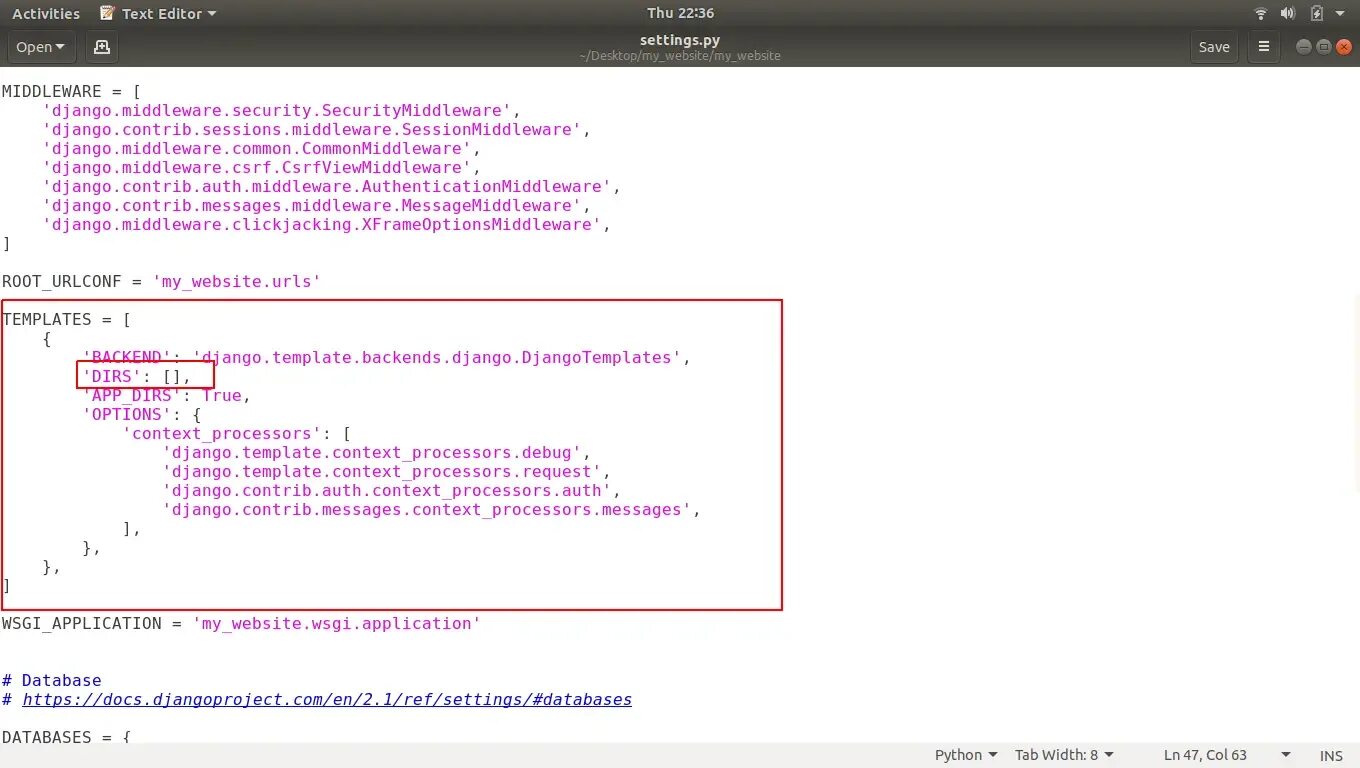Click the 'BACKEND' DjangoTemplates line
Viewport: 1360px width, 768px height.
click(386, 357)
